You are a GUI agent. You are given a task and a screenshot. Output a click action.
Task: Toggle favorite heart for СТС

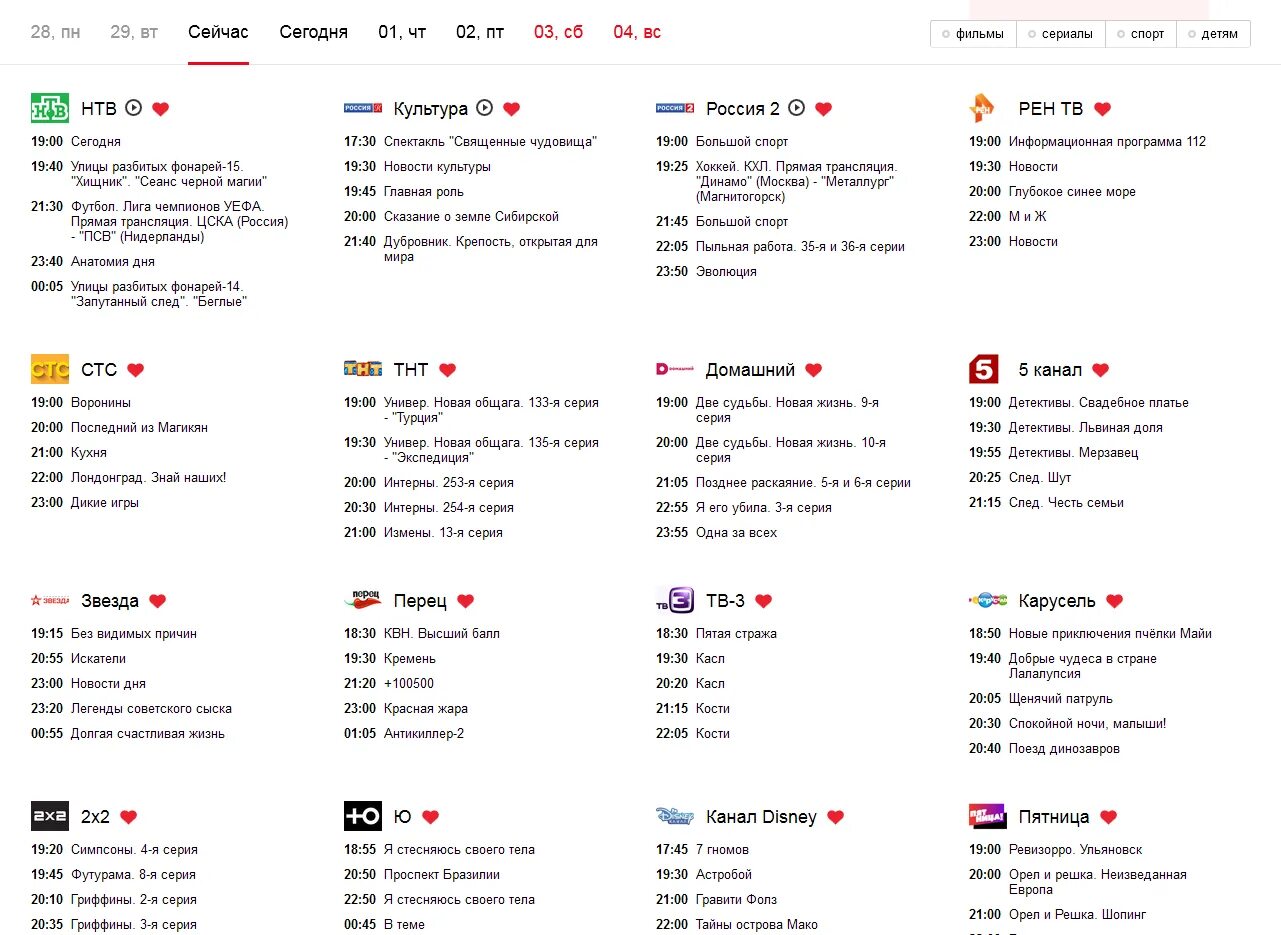(135, 370)
